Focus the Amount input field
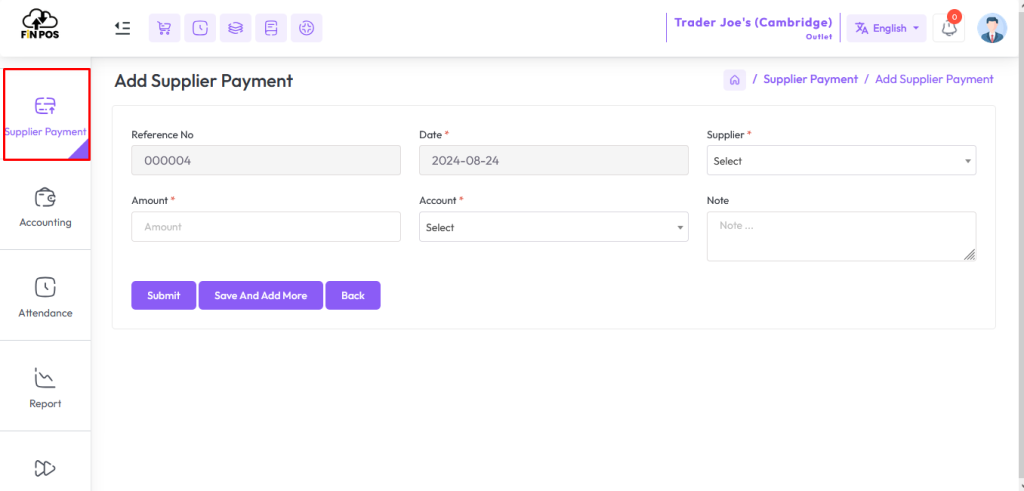This screenshot has width=1024, height=491. tap(266, 227)
